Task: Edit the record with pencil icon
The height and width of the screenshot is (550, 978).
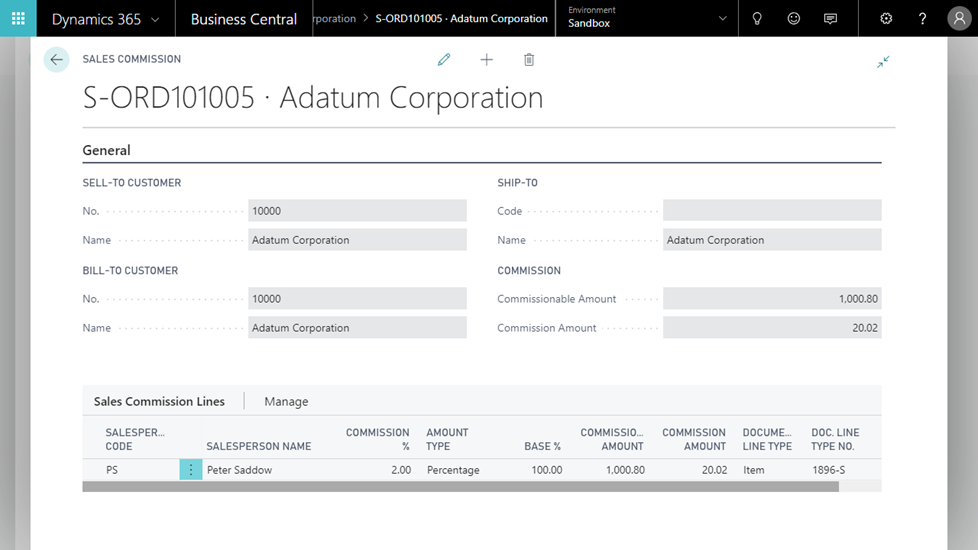Action: pos(444,60)
